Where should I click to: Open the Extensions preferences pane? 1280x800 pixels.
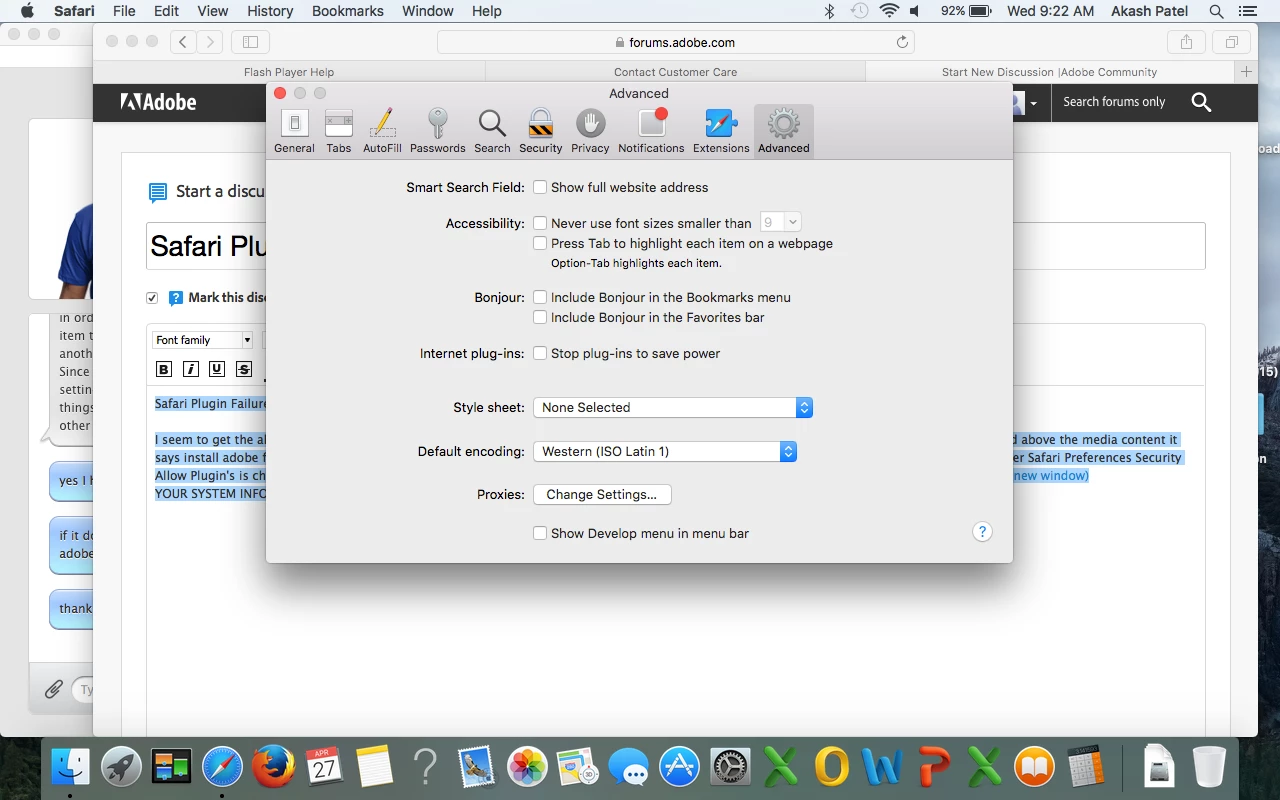click(x=721, y=132)
